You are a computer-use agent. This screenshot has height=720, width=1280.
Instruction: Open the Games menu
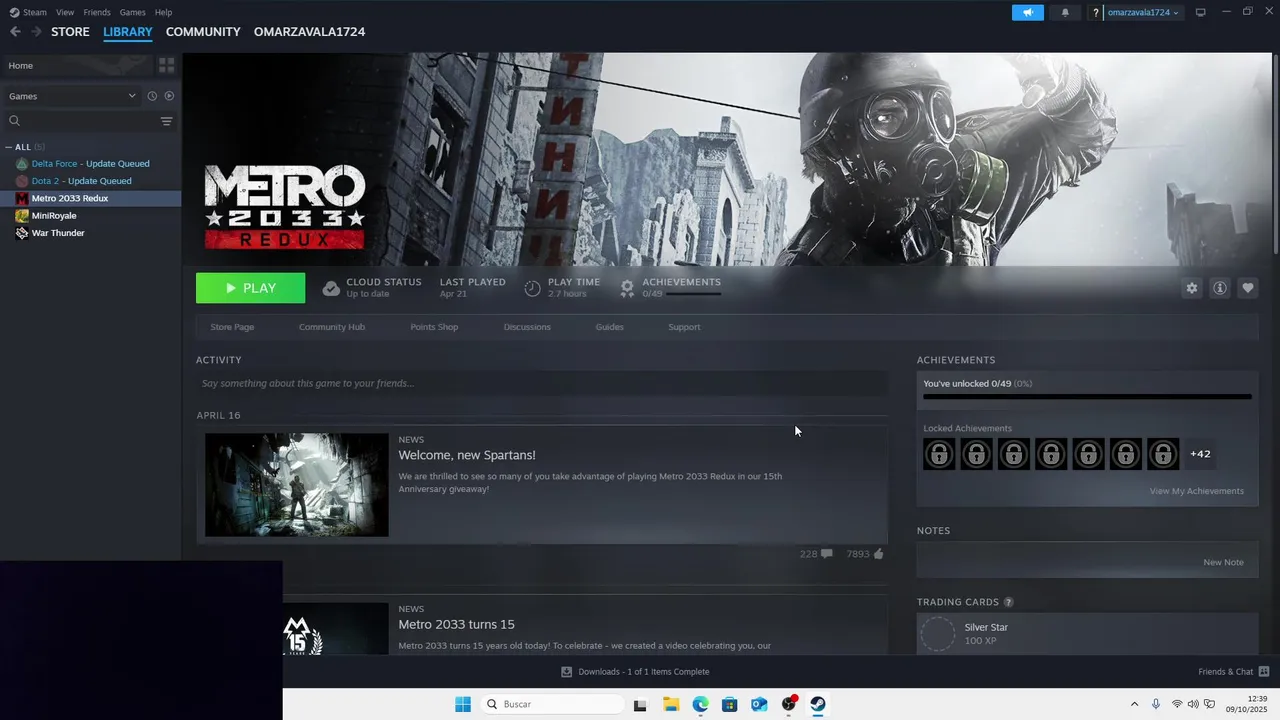point(132,12)
